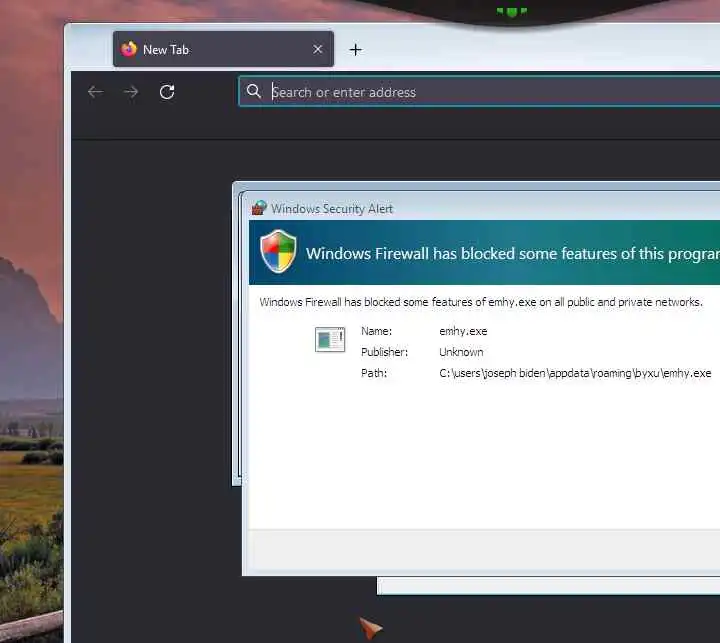
Task: Focus the Search or enter address field
Action: pos(479,92)
